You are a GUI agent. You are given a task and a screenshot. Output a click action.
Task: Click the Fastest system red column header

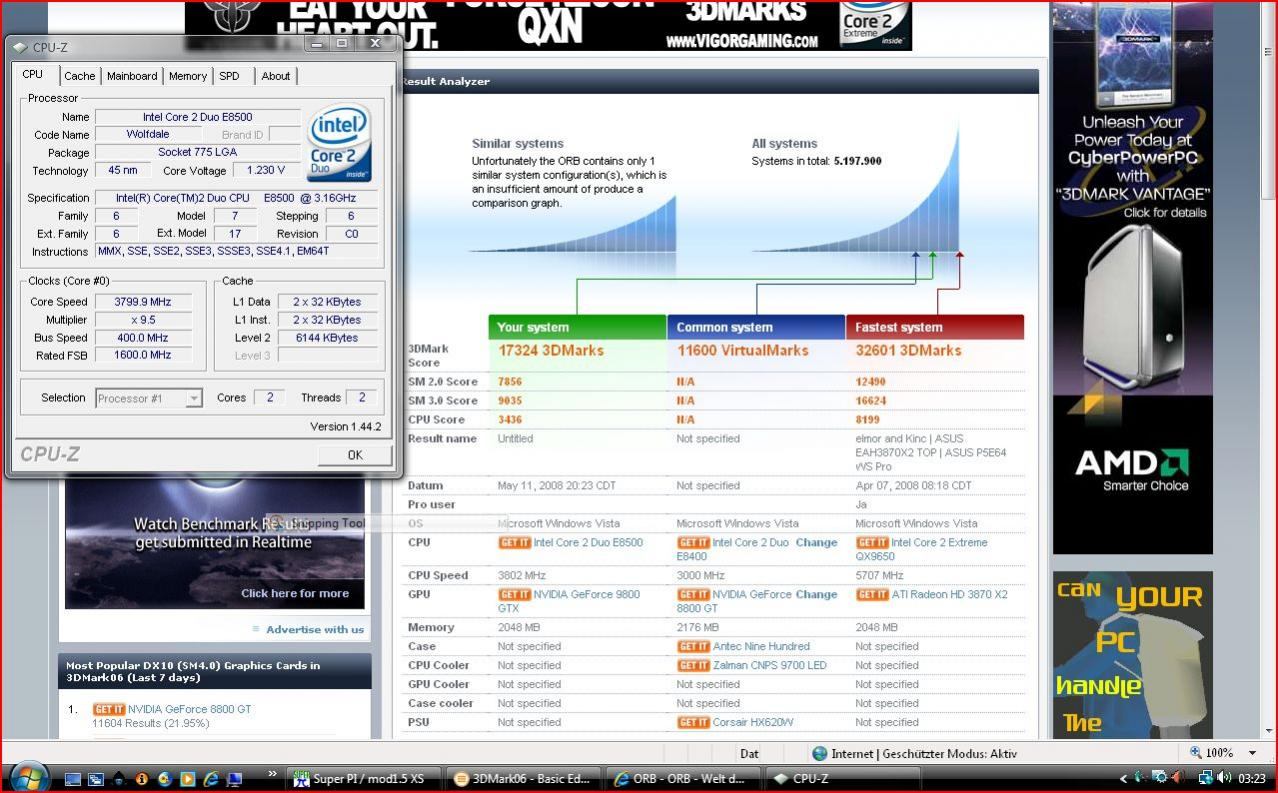coord(935,327)
